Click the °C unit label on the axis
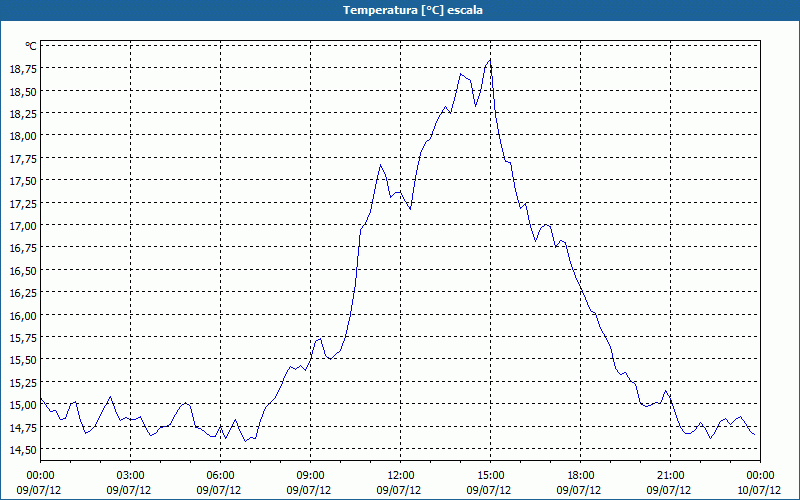This screenshot has width=800, height=500. (31, 46)
